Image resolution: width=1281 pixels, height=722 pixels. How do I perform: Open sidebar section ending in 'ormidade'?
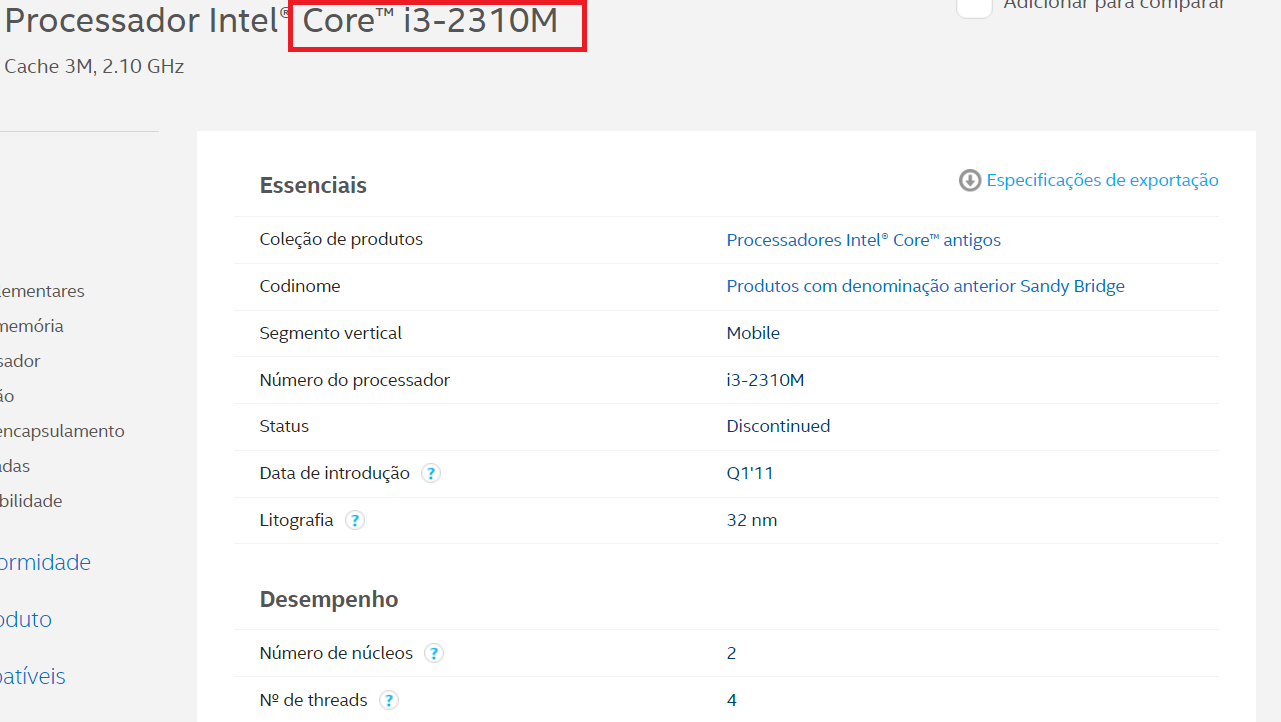click(x=45, y=562)
